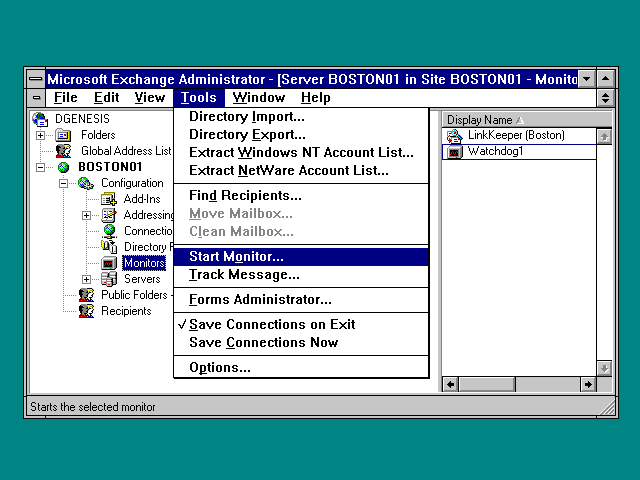Choose Directory Import from Tools menu
640x480 pixels.
click(x=301, y=117)
